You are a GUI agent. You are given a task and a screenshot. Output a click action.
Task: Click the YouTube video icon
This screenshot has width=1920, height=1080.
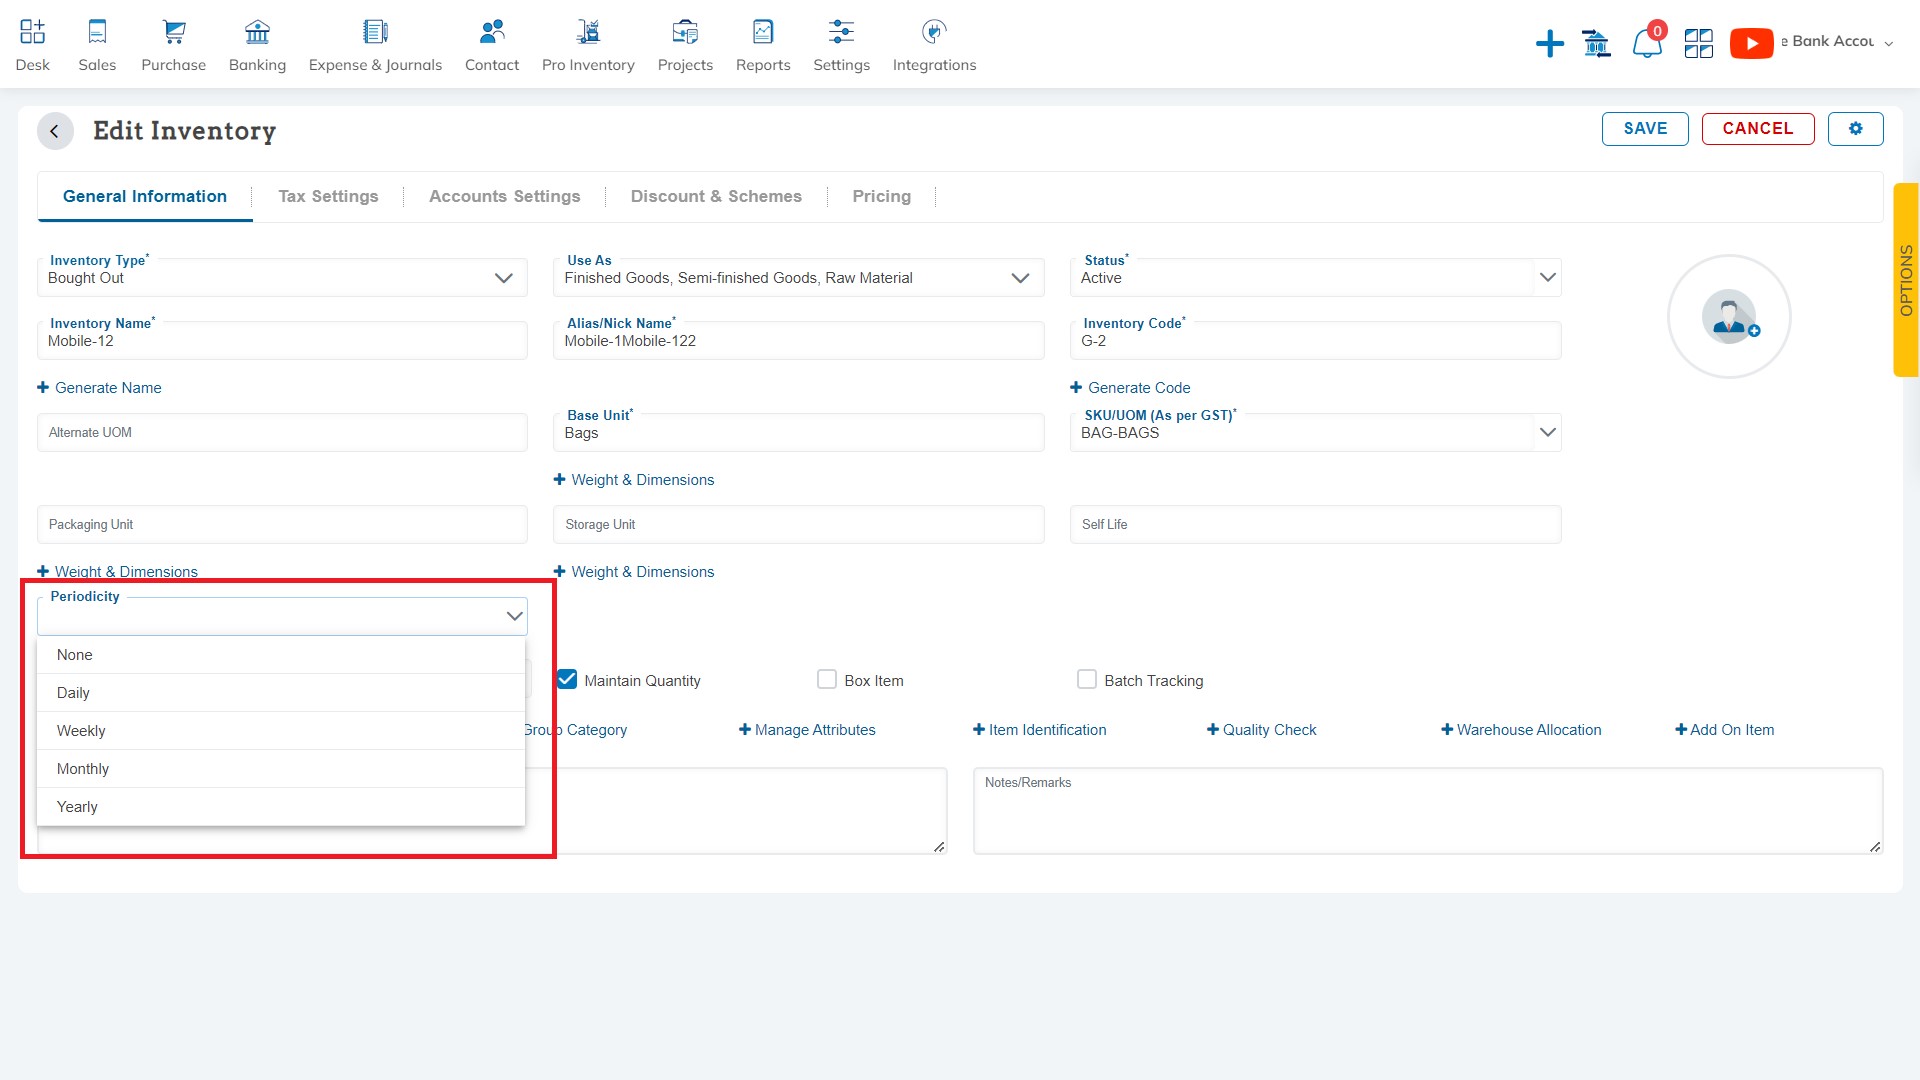1751,43
